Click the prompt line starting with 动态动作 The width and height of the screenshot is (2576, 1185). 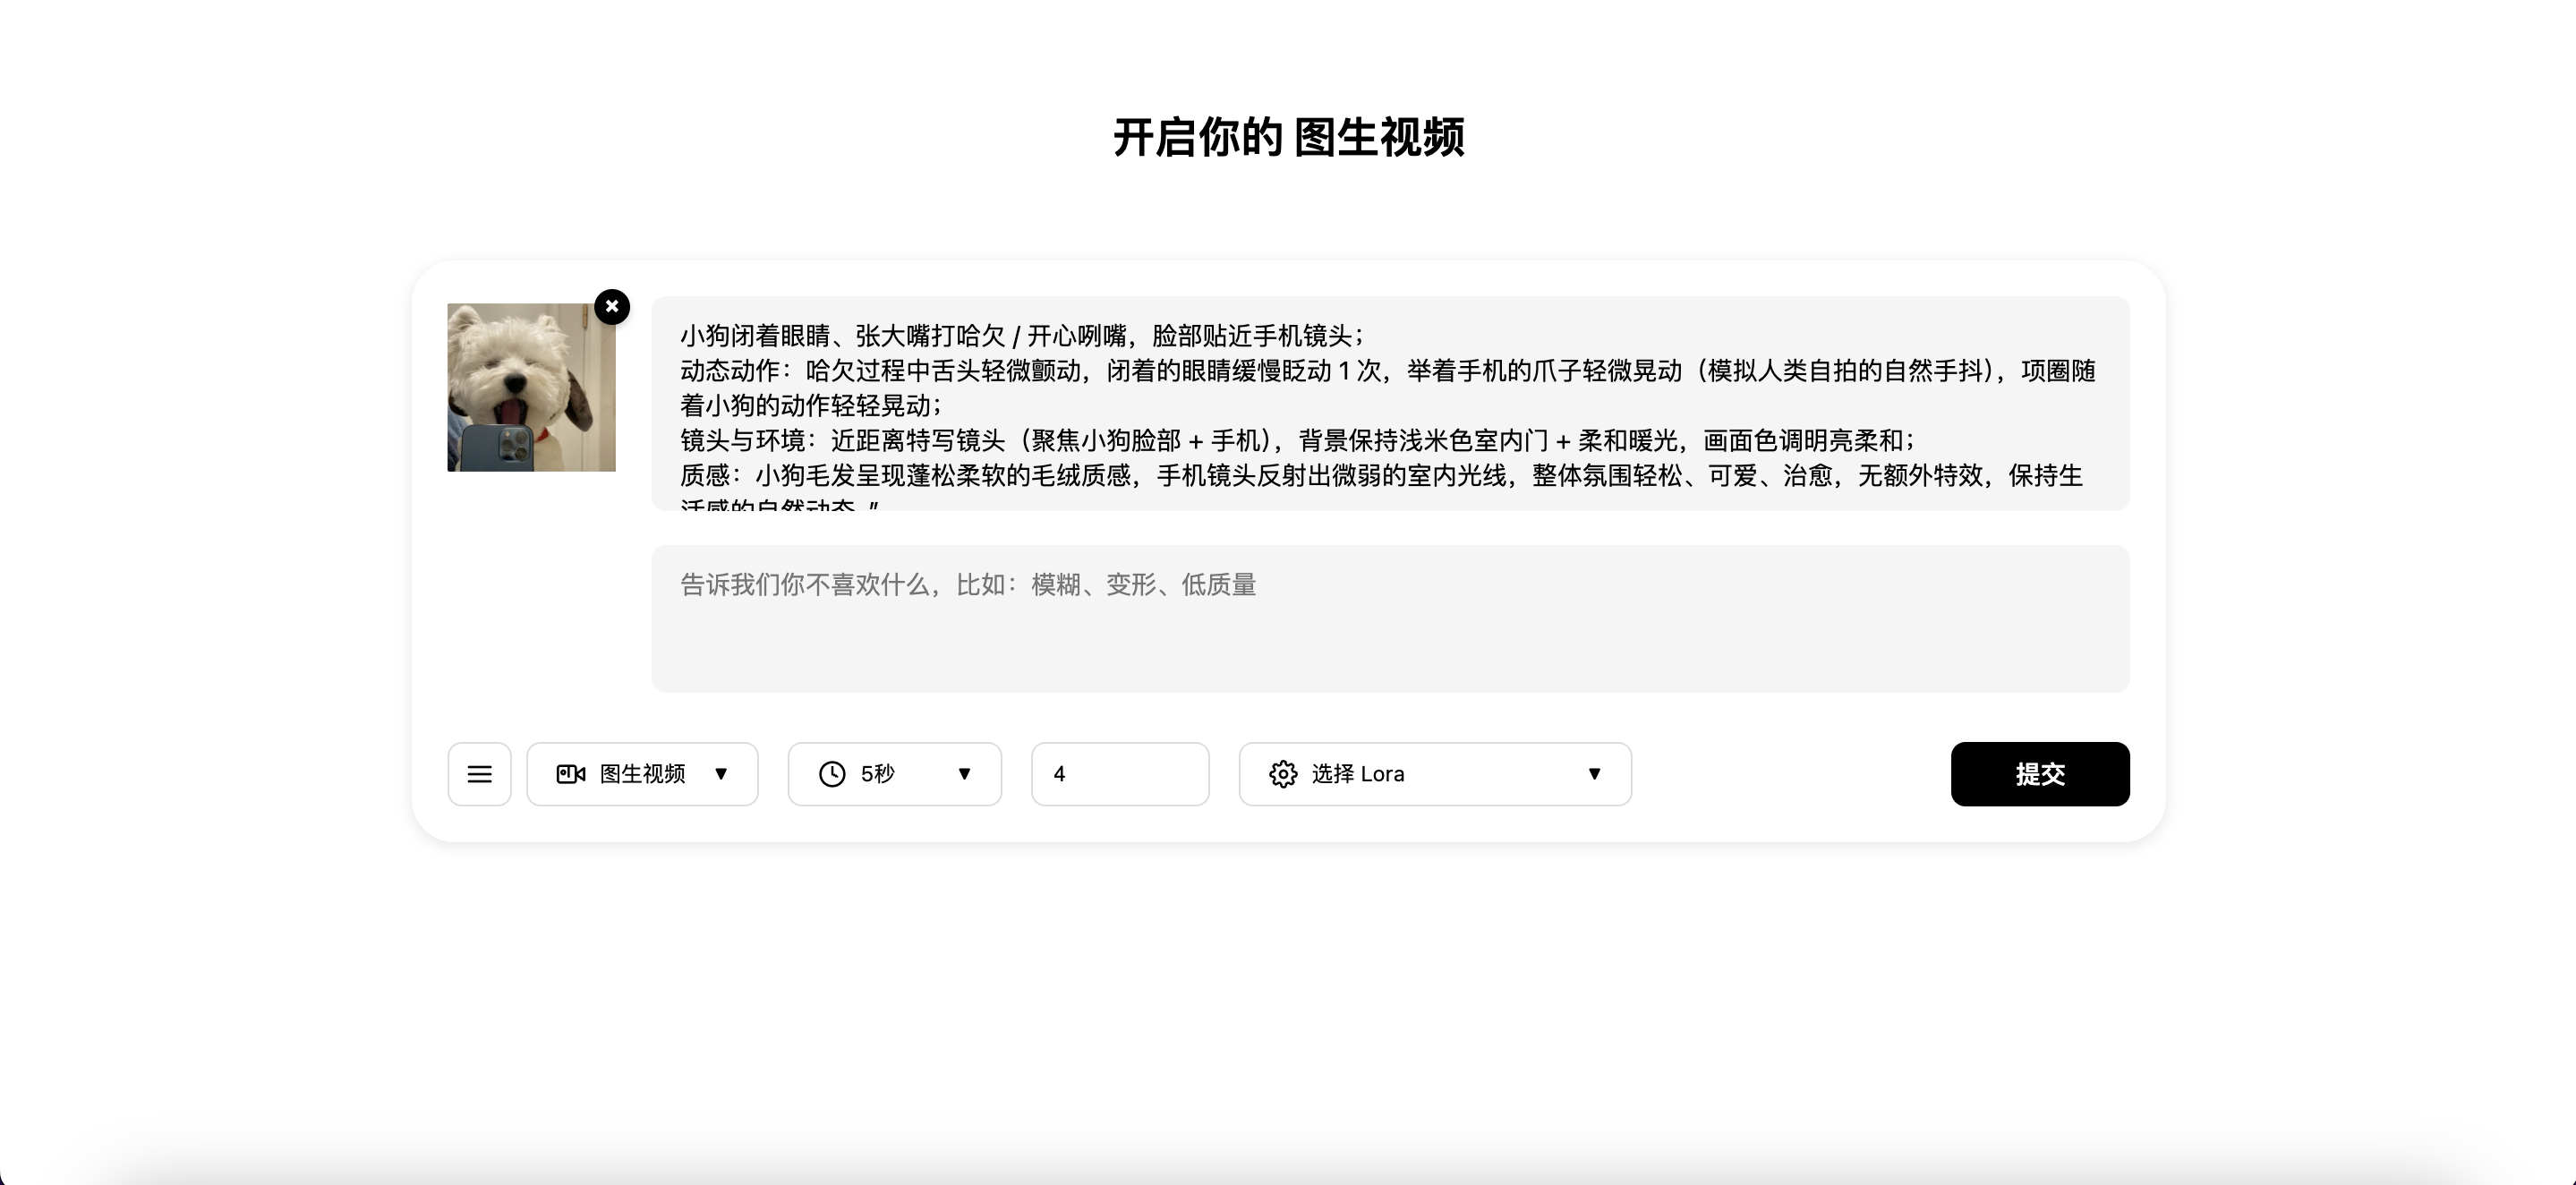click(x=1386, y=371)
